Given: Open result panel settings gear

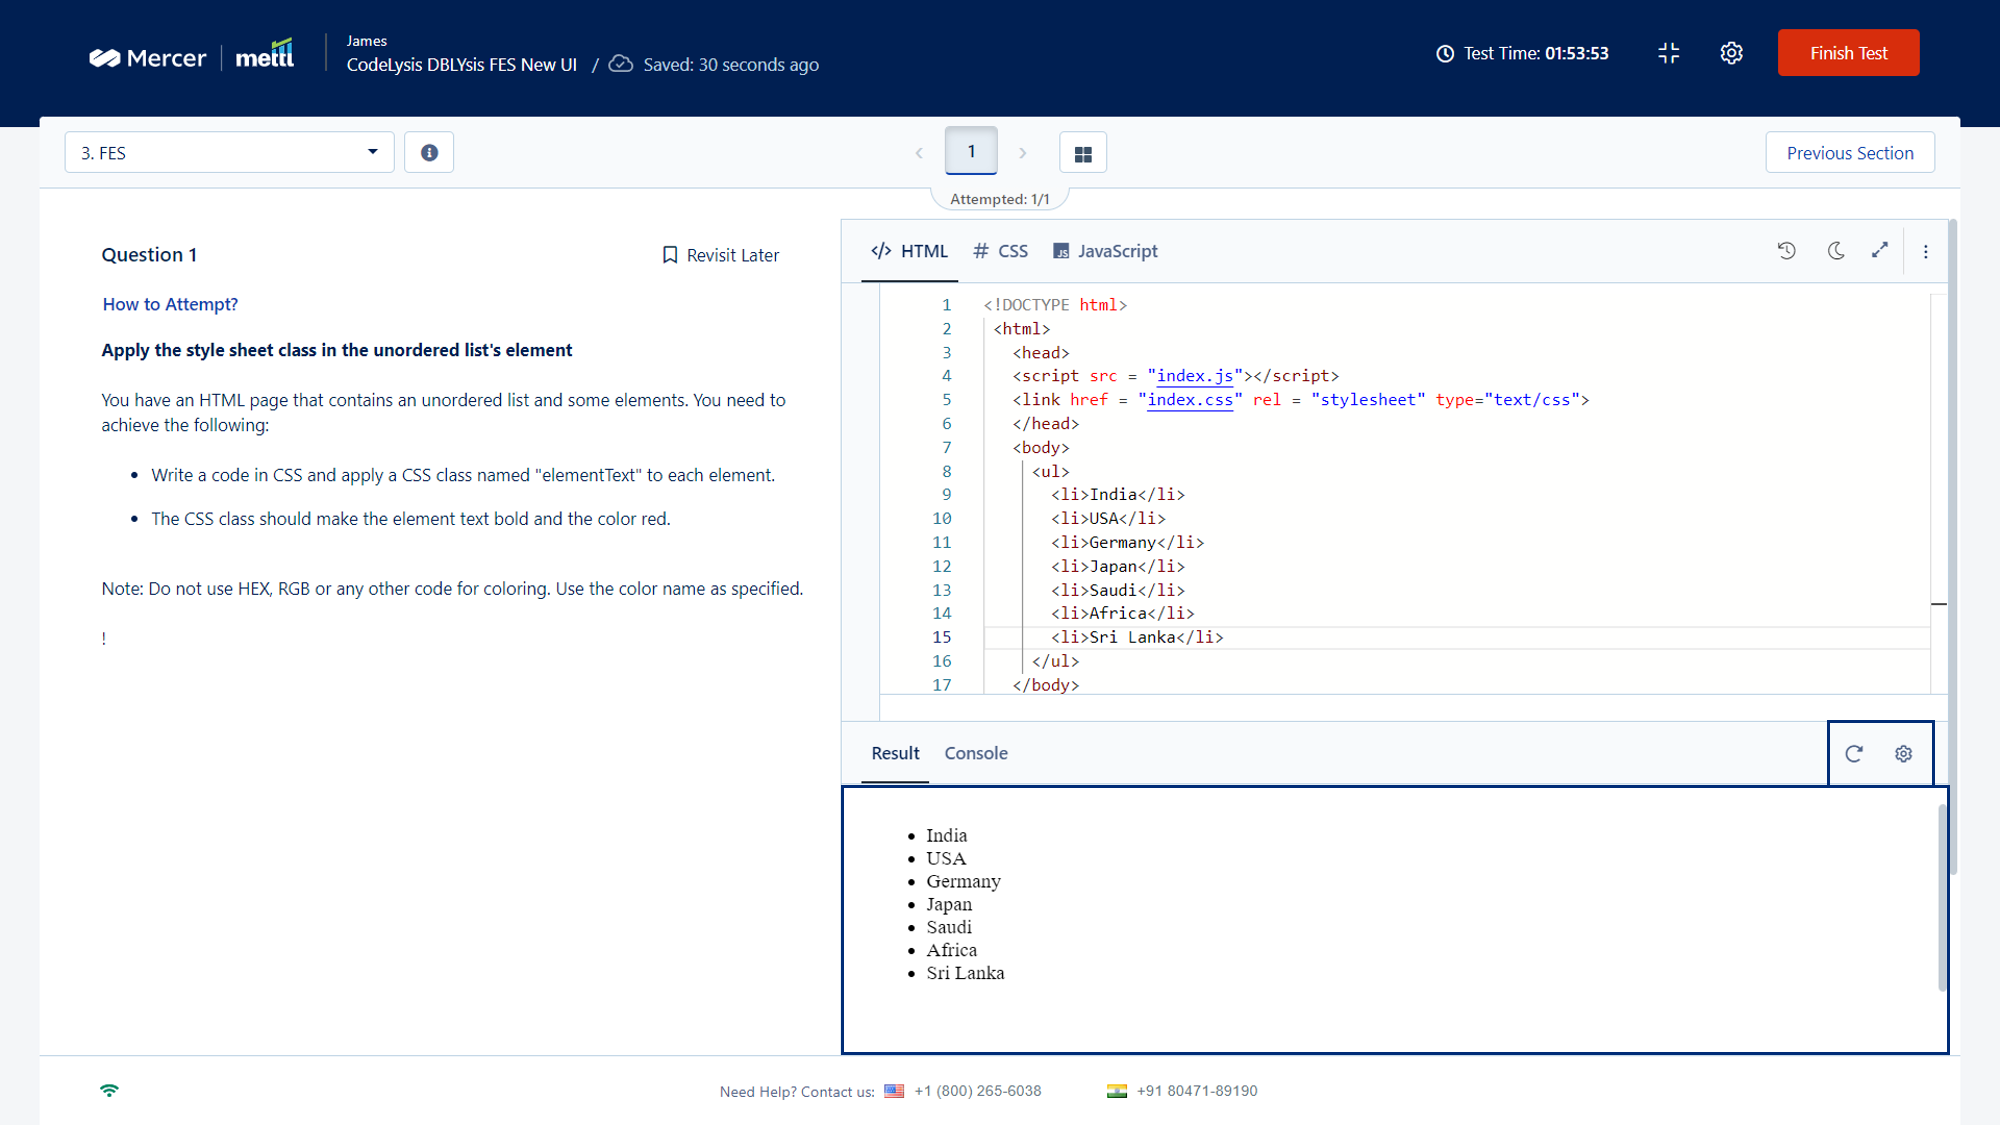Looking at the screenshot, I should coord(1903,754).
